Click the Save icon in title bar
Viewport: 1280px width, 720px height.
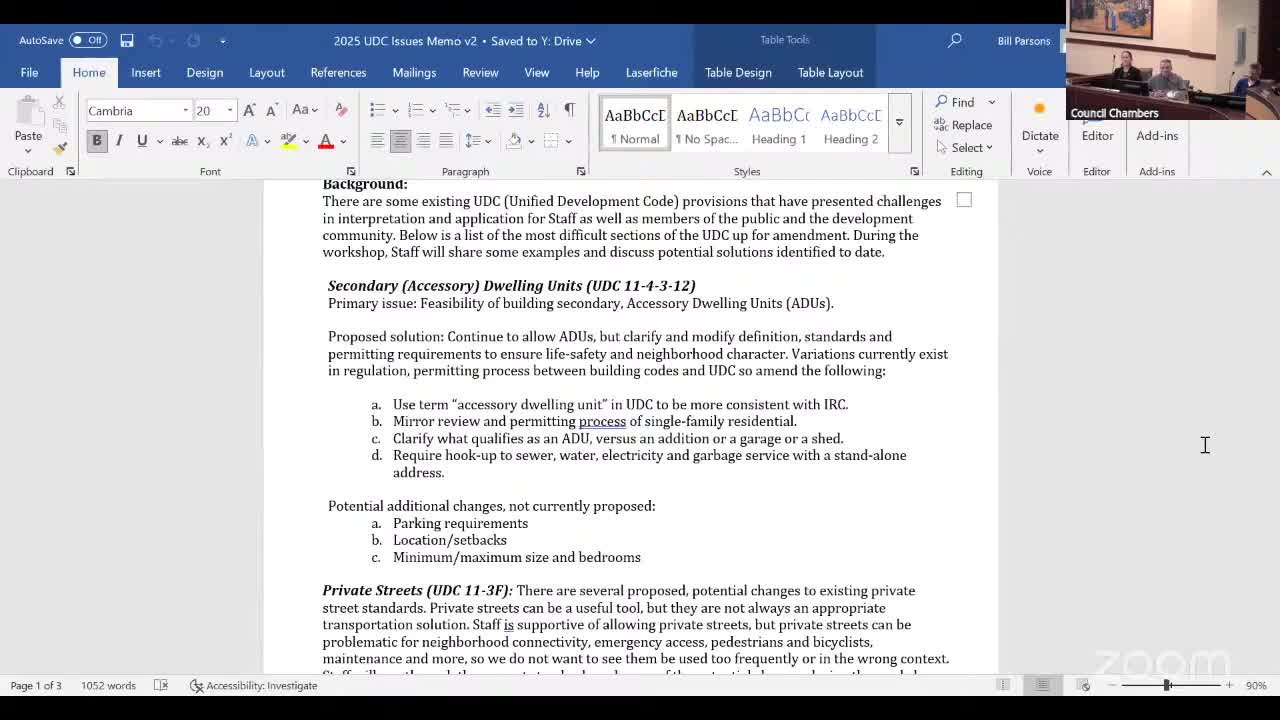click(127, 40)
